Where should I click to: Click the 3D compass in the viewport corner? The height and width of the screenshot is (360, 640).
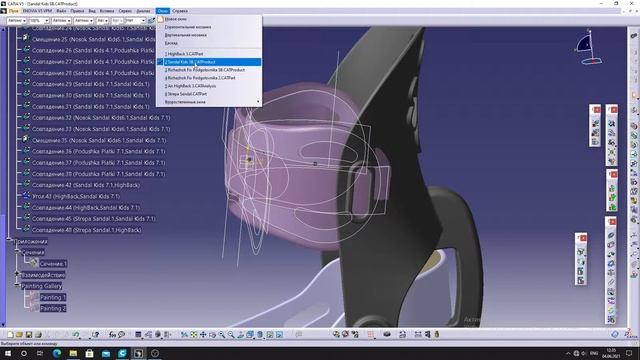(588, 47)
